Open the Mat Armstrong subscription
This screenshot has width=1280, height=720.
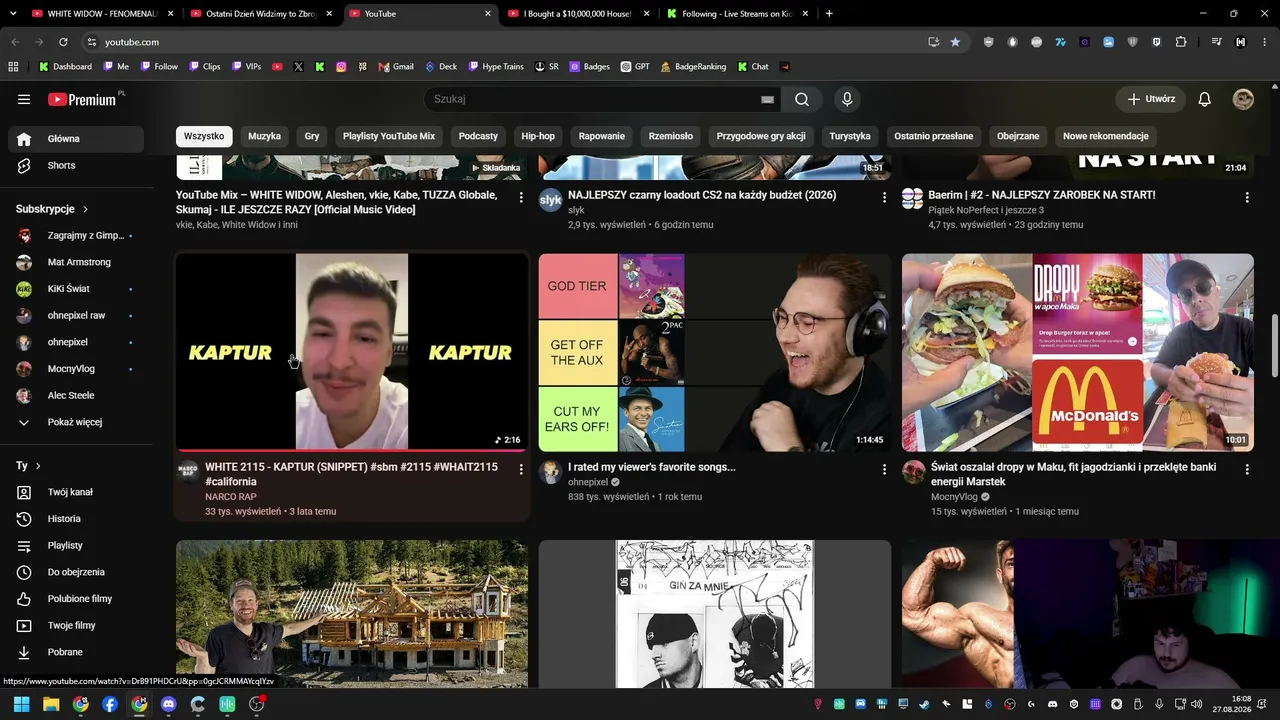point(76,262)
